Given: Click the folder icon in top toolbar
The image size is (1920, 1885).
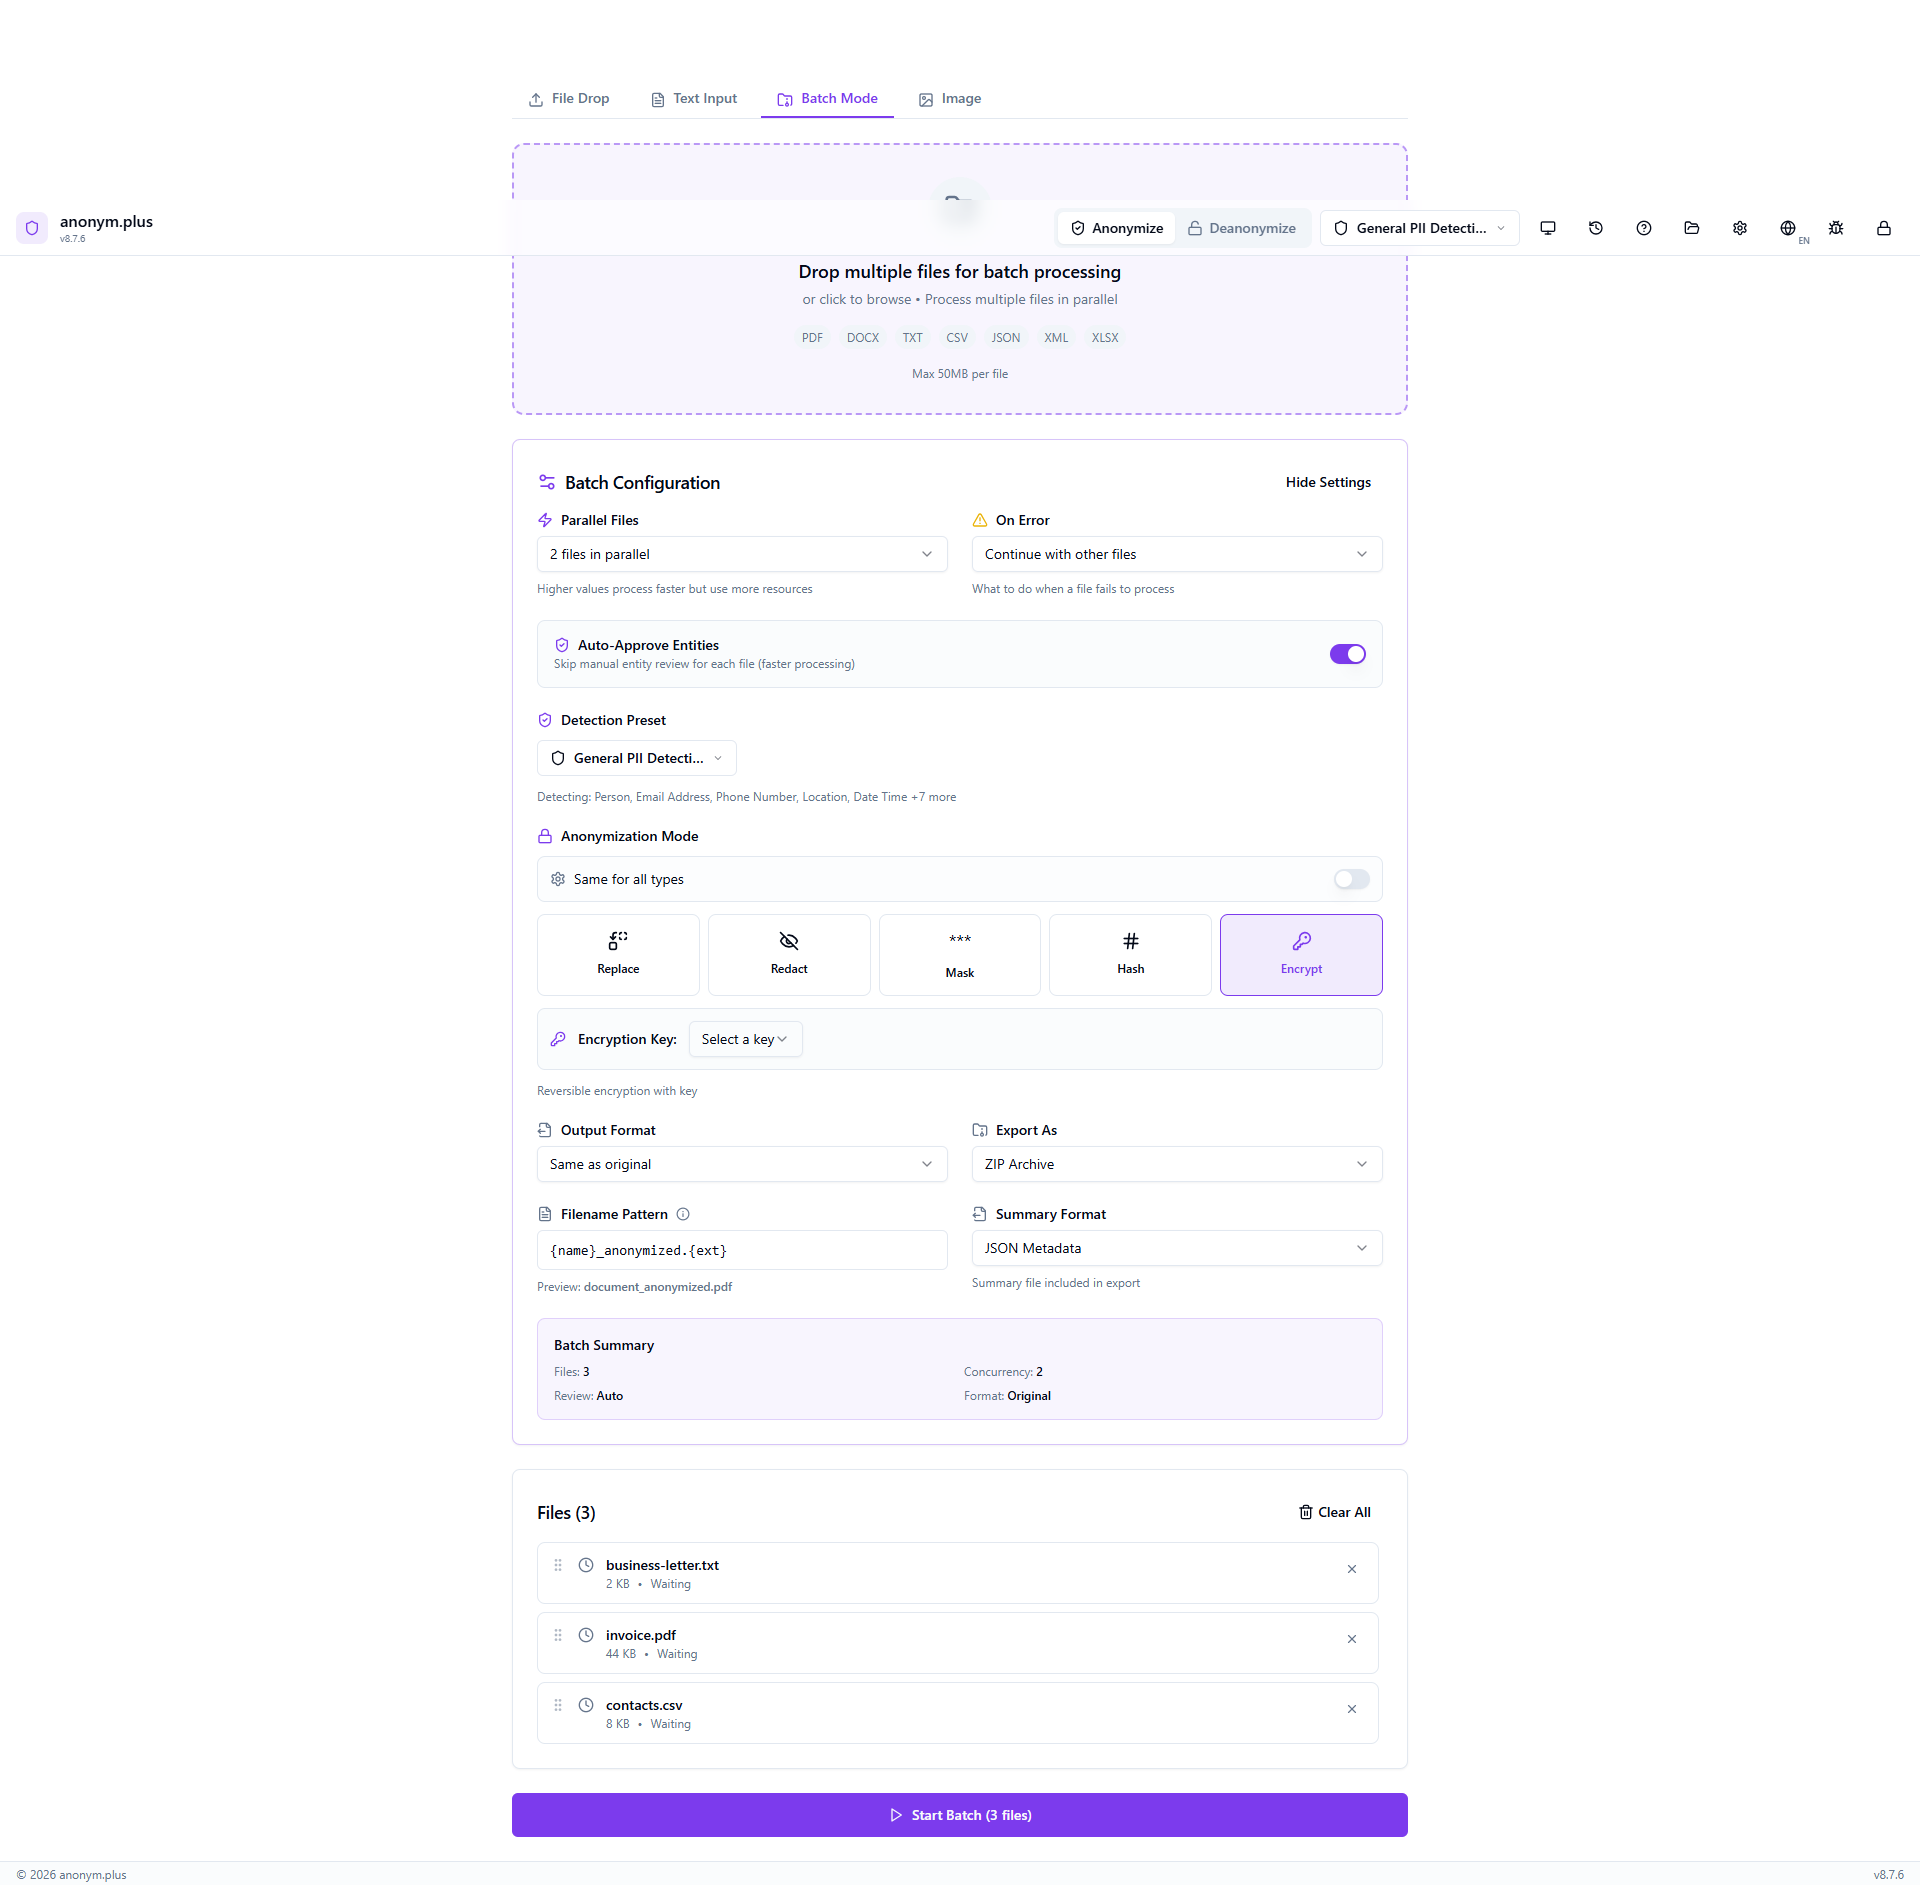Looking at the screenshot, I should (x=1692, y=228).
